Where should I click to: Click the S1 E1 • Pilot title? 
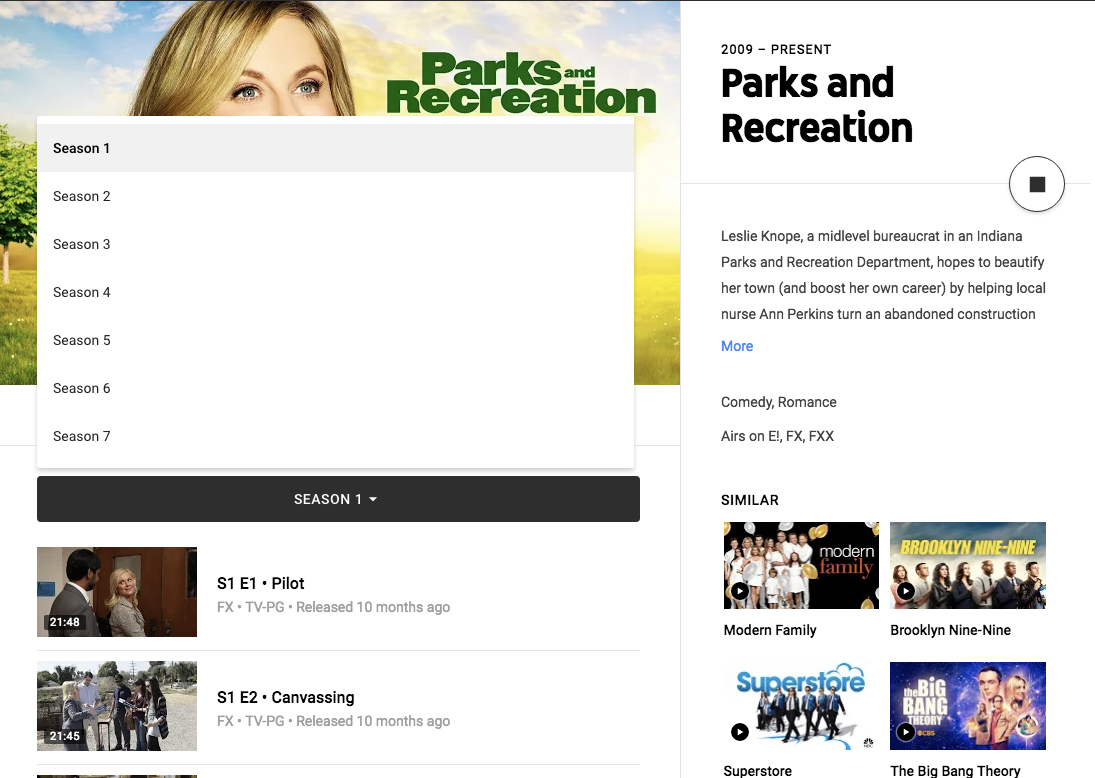tap(260, 583)
